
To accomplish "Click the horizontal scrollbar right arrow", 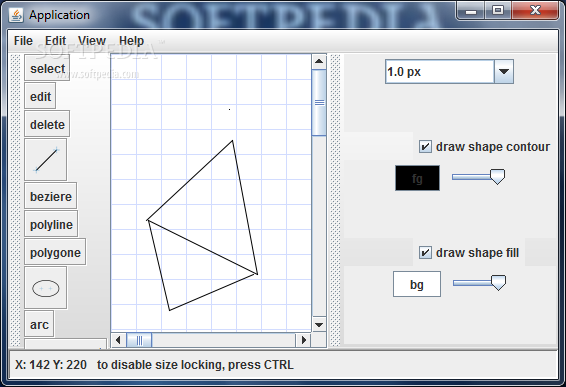I will (304, 340).
